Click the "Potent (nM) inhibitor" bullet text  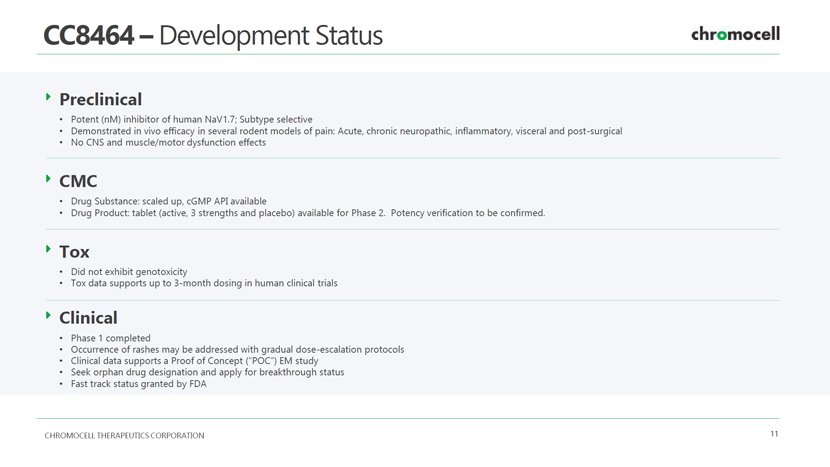[191, 120]
